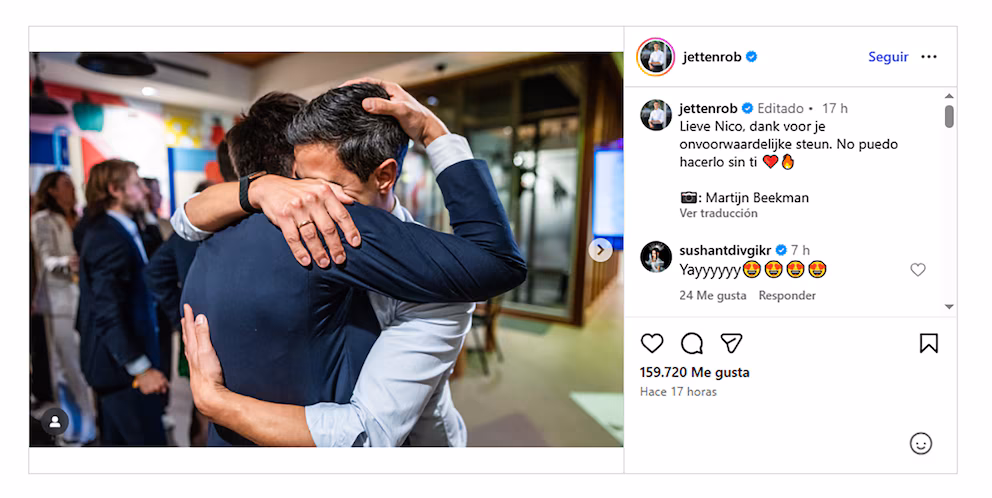Open the emoji picker smiley icon
Screen dimensions: 992x498
[921, 444]
